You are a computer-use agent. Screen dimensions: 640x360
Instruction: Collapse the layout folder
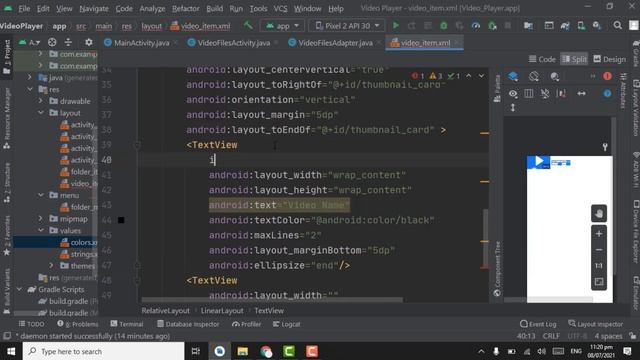click(x=40, y=113)
